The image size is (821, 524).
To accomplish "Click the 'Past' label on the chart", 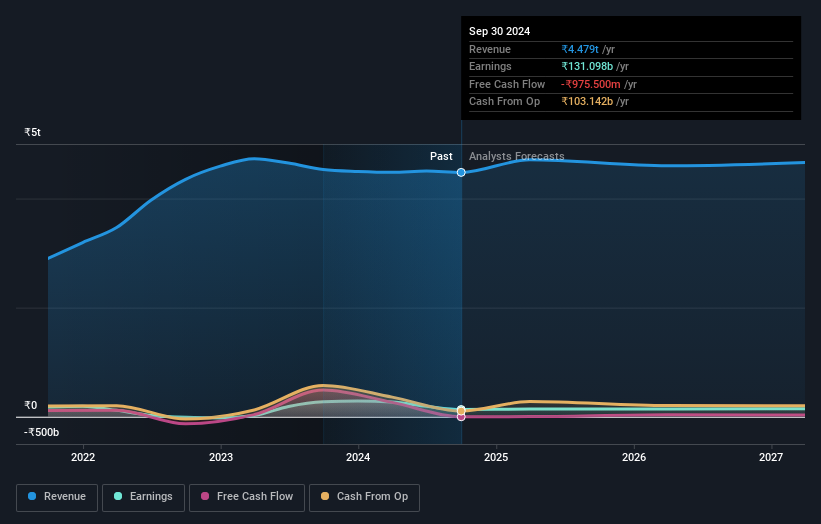I will 441,157.
